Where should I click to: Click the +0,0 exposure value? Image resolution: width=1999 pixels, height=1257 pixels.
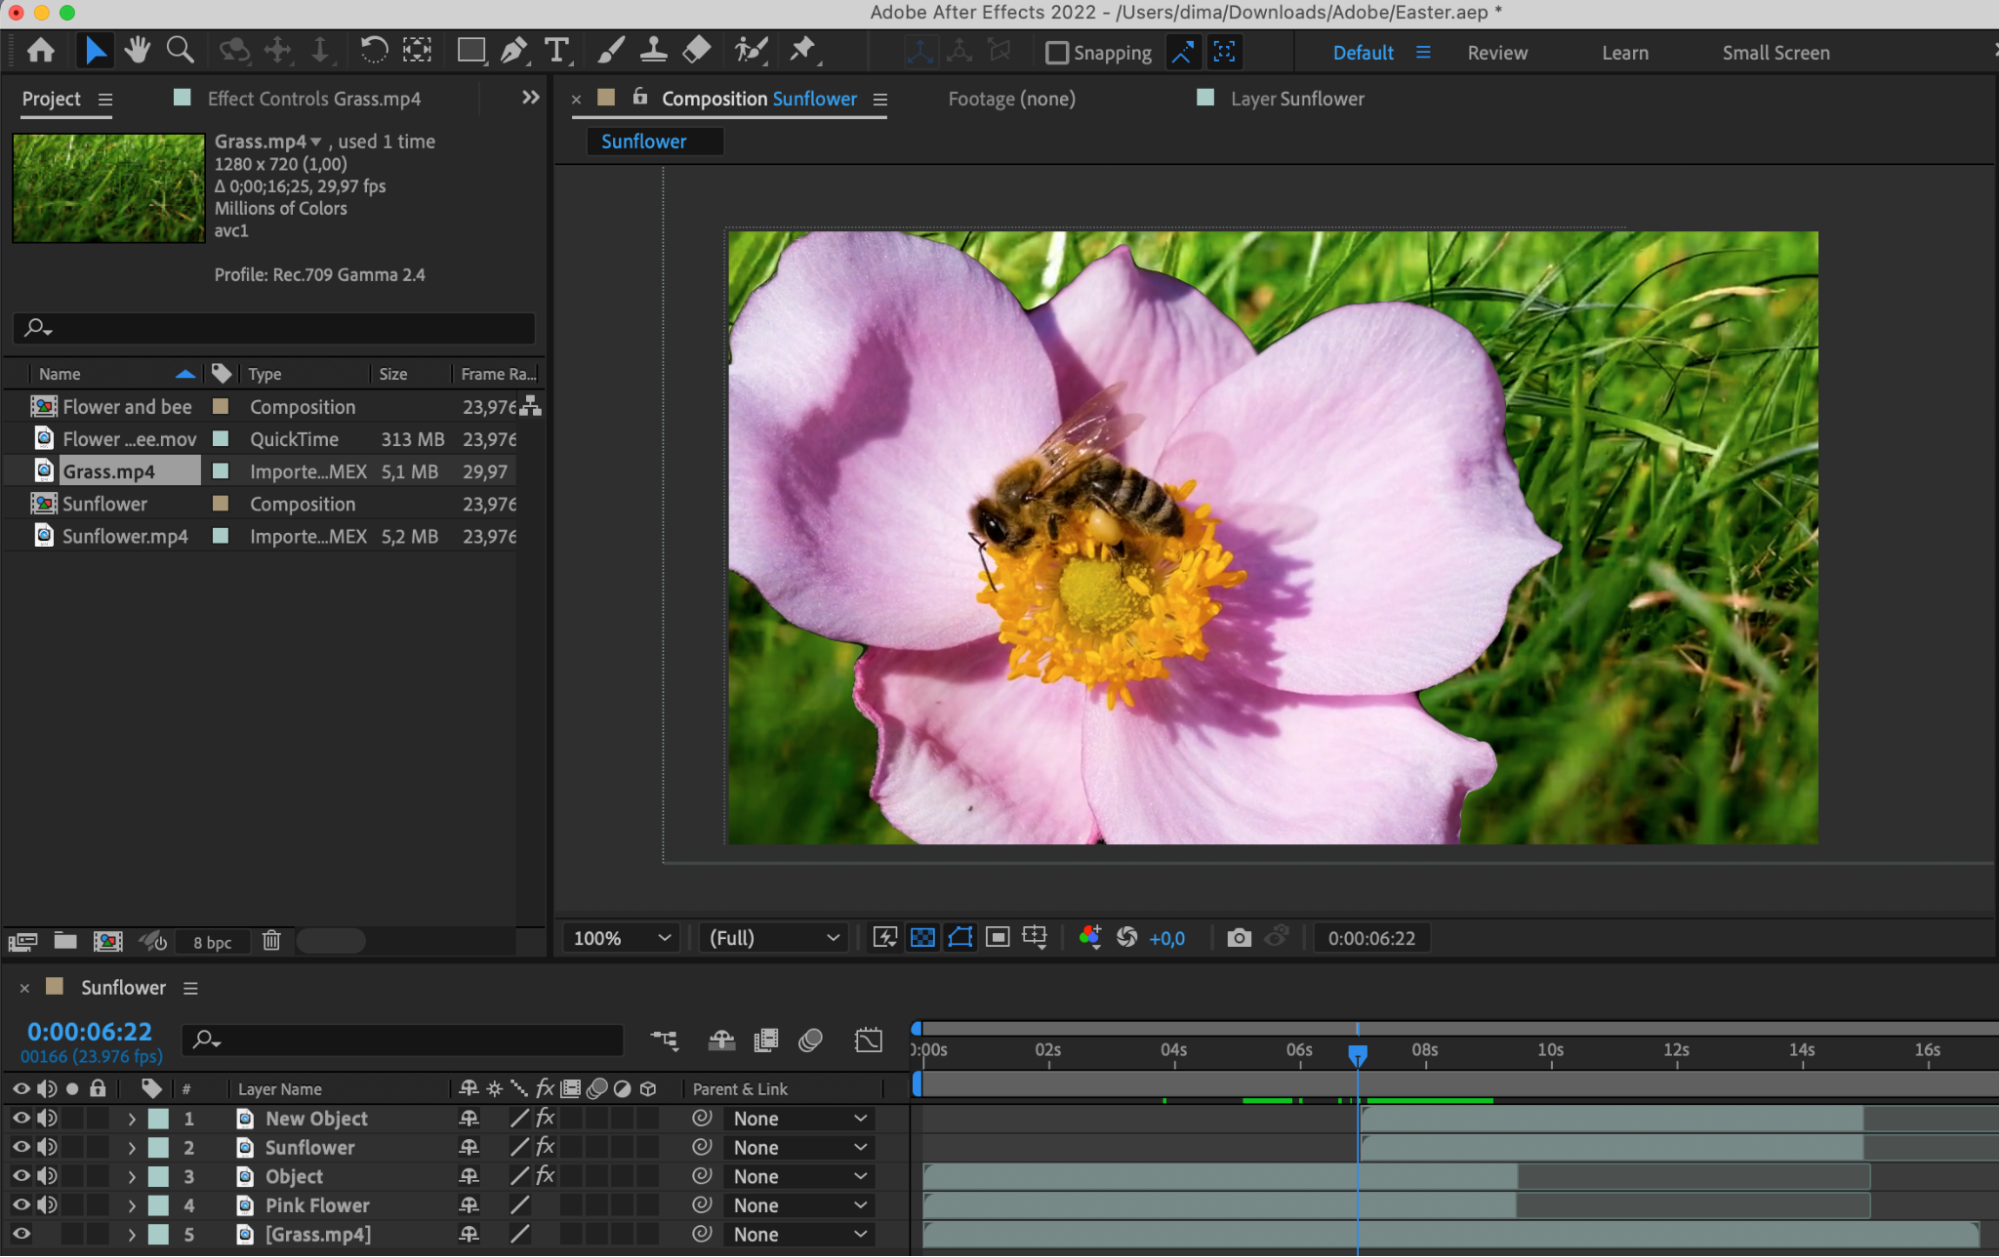(1167, 939)
